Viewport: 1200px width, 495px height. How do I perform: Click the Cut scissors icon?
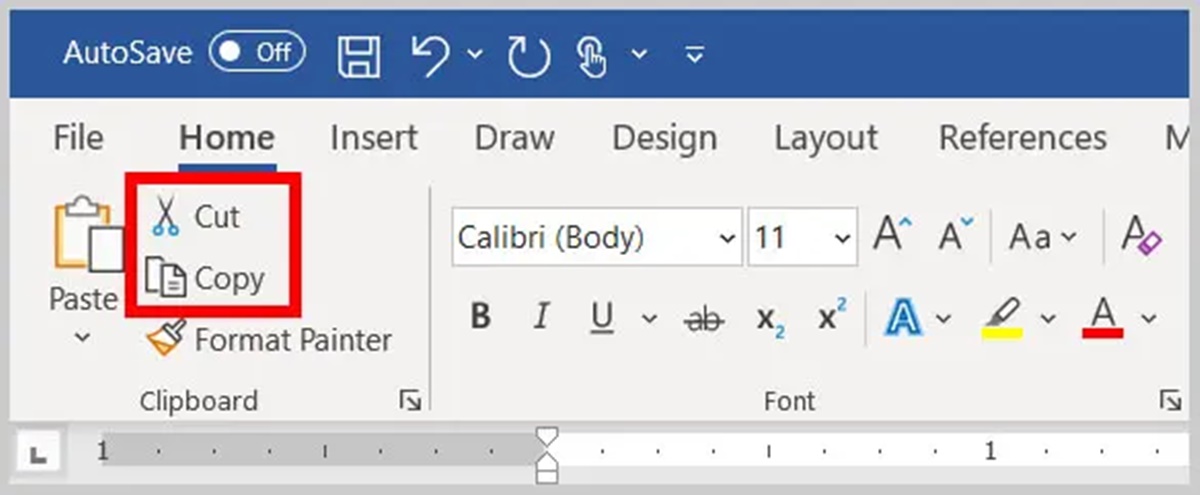pos(165,216)
